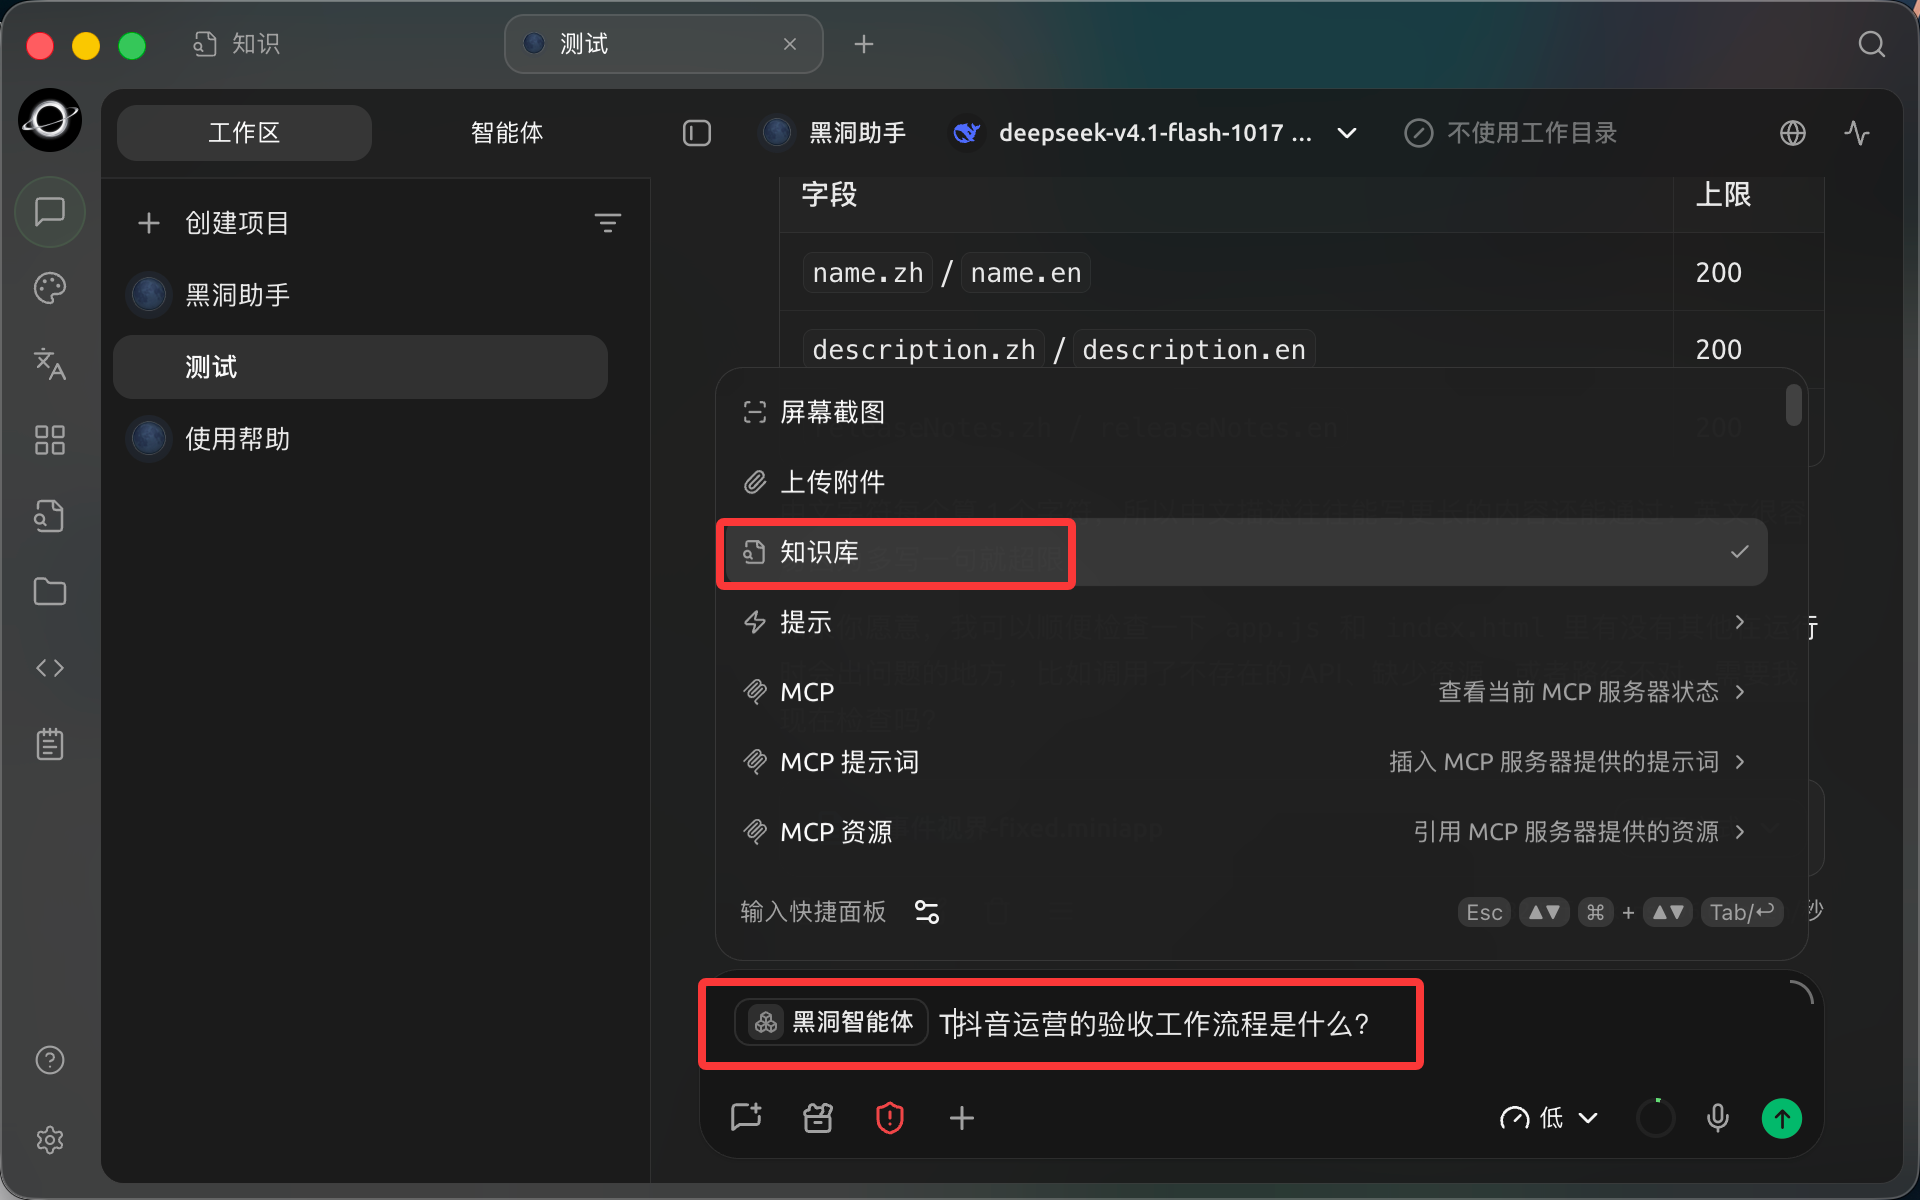1920x1200 pixels.
Task: Open the 使用帮助 list item
Action: (x=360, y=439)
